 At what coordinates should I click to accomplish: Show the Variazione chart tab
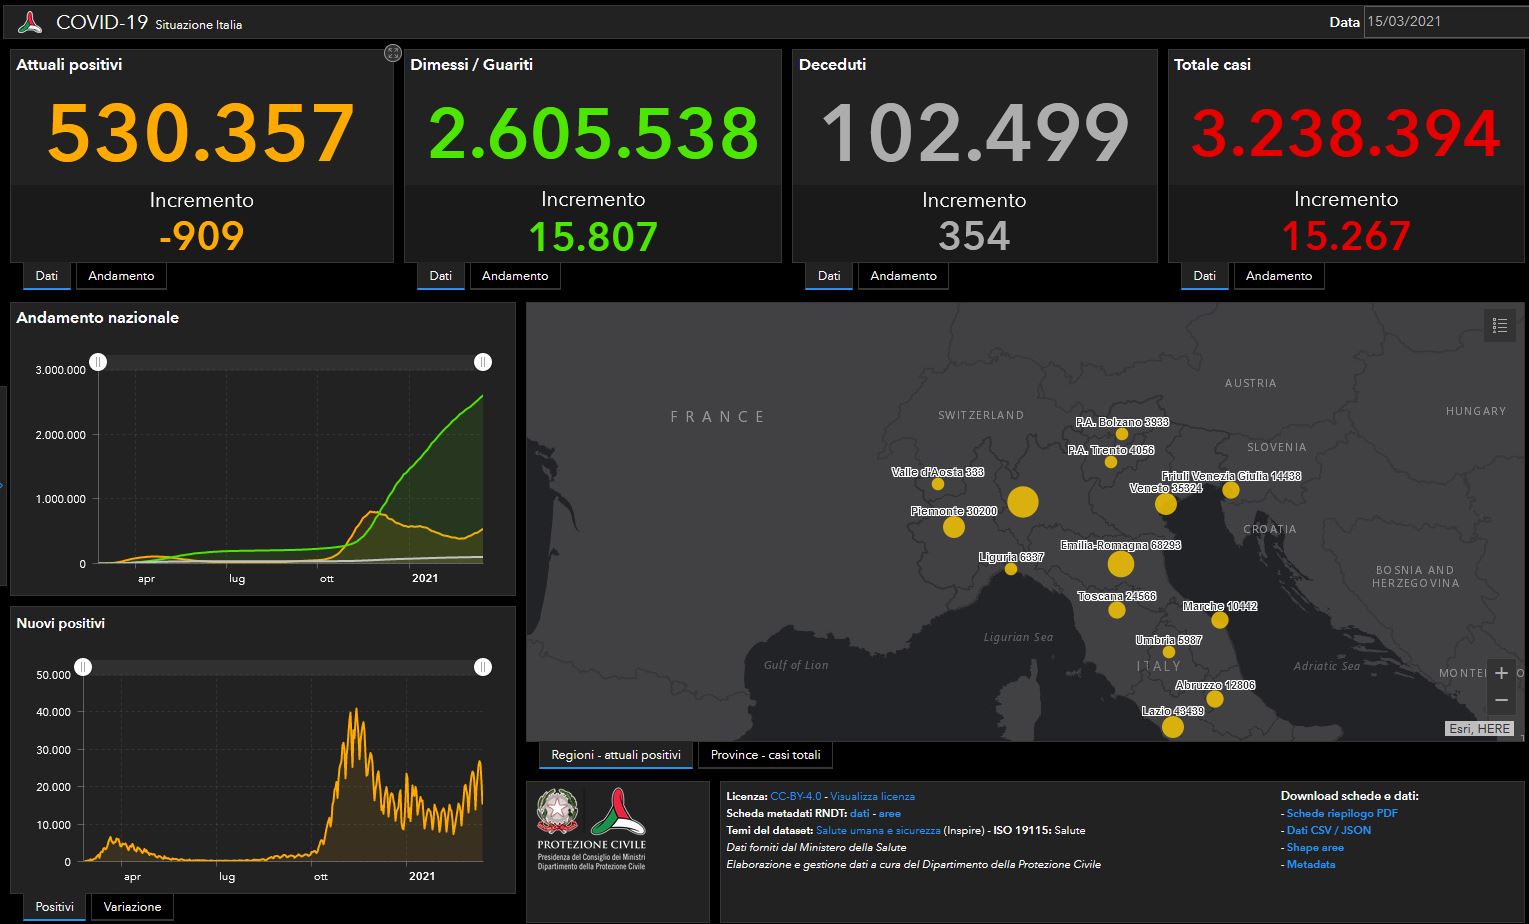(132, 907)
